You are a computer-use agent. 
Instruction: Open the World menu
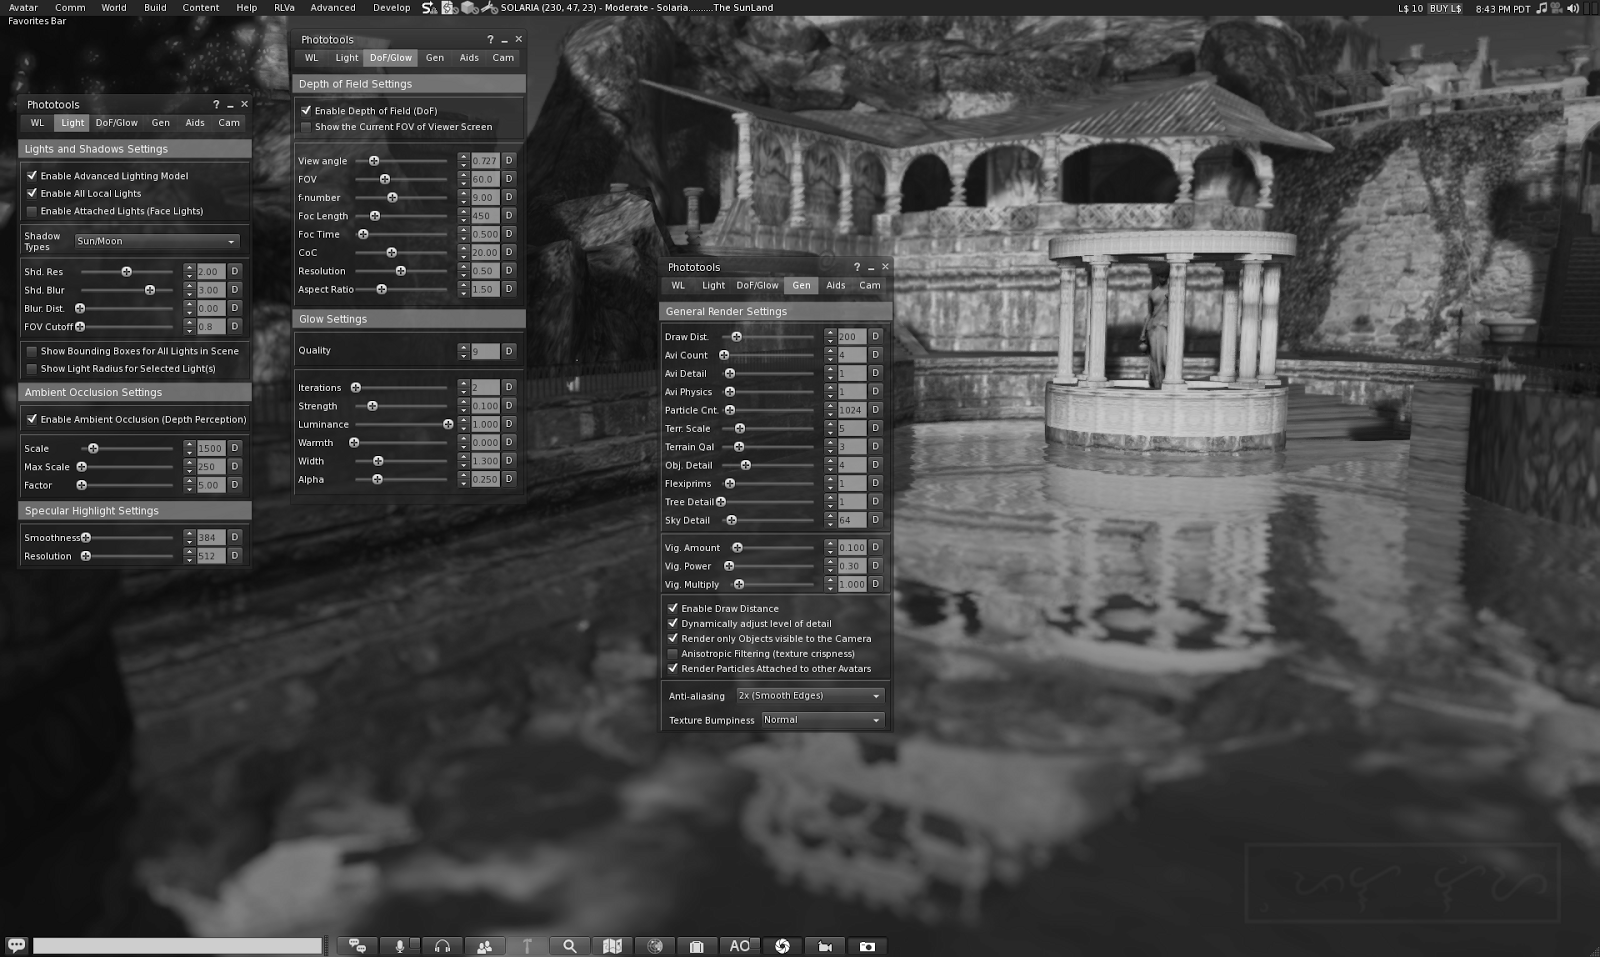click(x=114, y=8)
